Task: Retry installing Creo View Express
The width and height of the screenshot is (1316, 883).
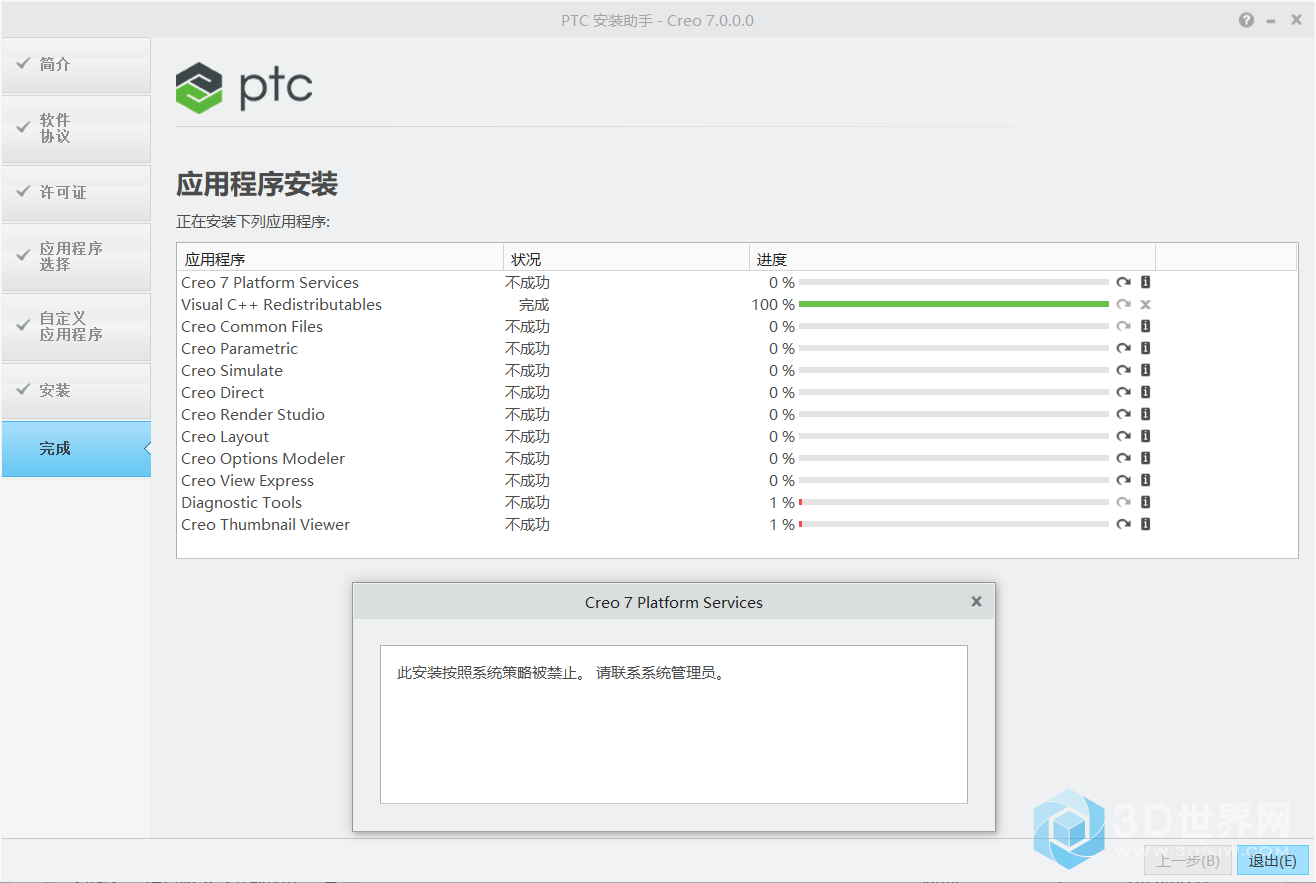Action: (x=1123, y=480)
